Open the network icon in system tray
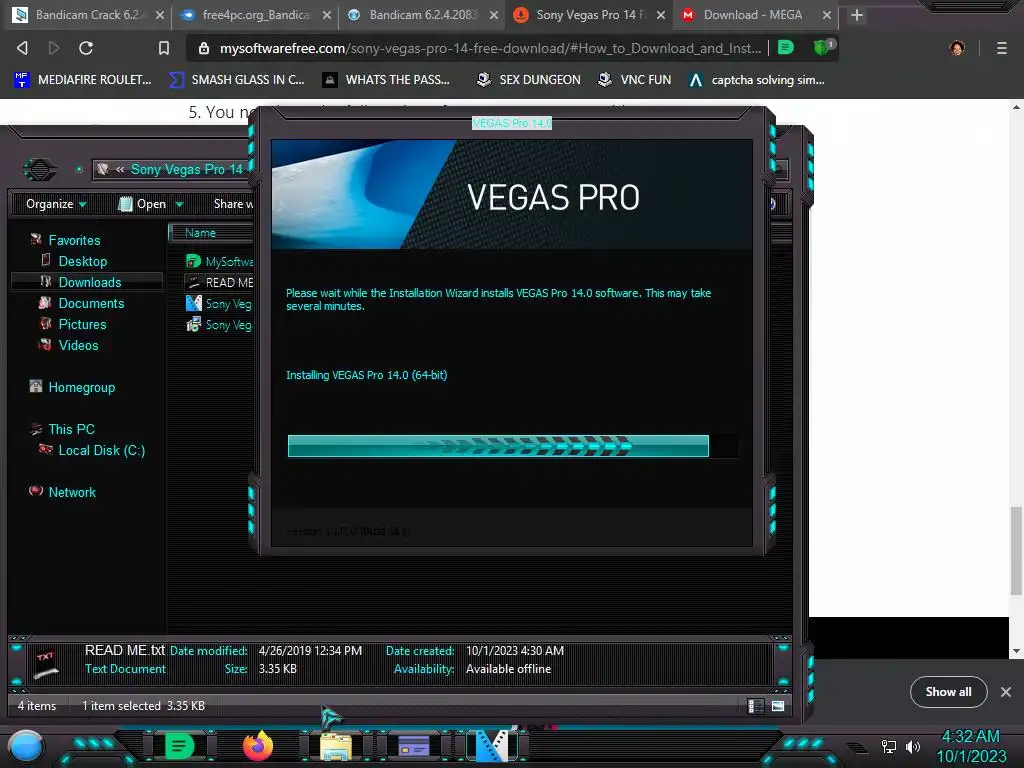 pyautogui.click(x=889, y=746)
